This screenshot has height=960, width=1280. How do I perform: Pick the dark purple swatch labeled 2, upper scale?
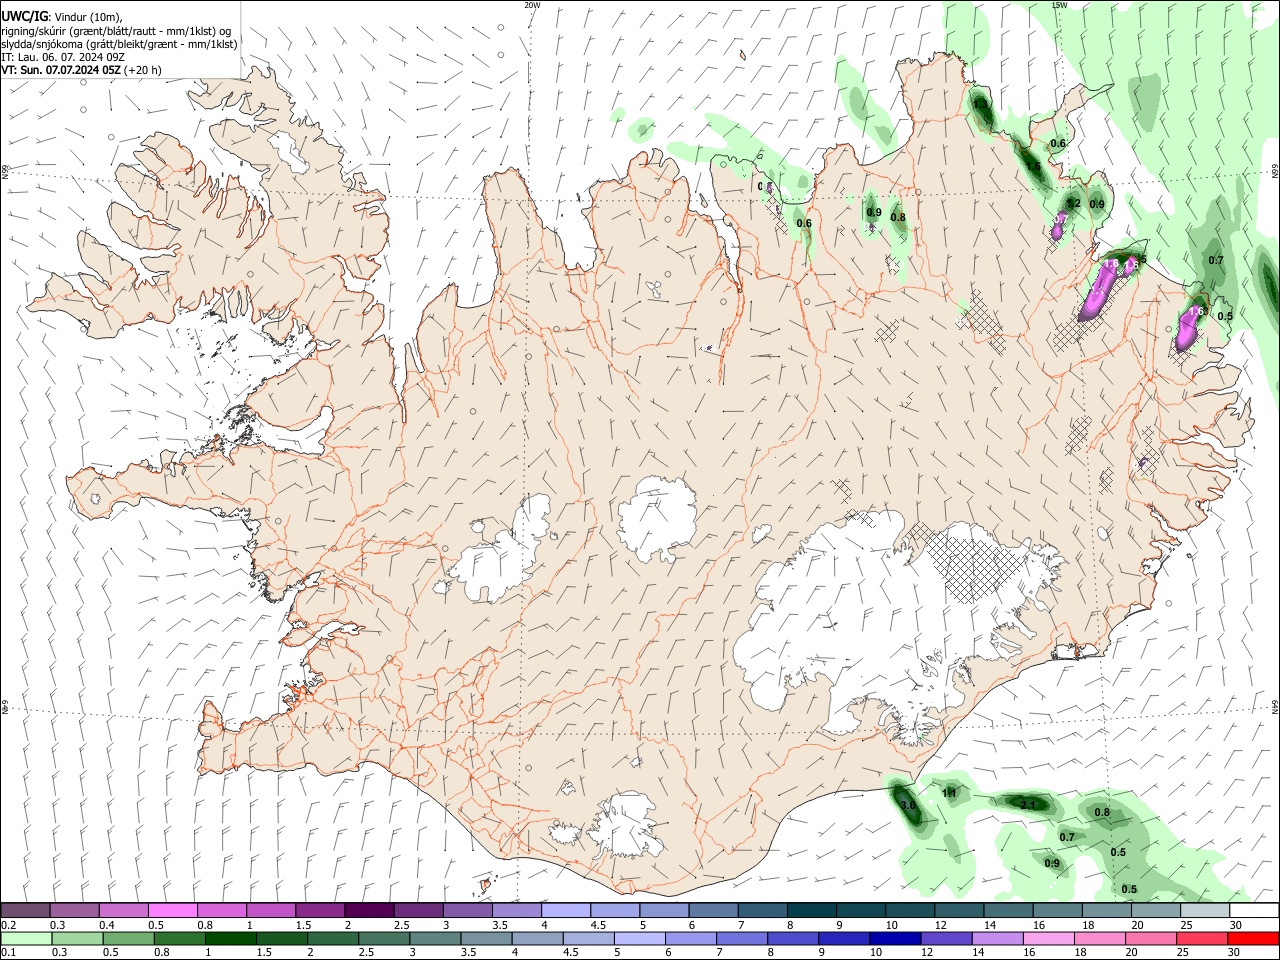coord(369,910)
